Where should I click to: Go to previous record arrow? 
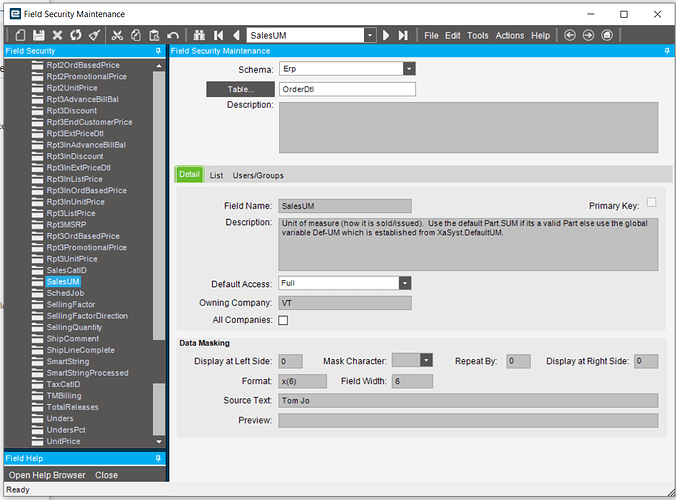[236, 35]
